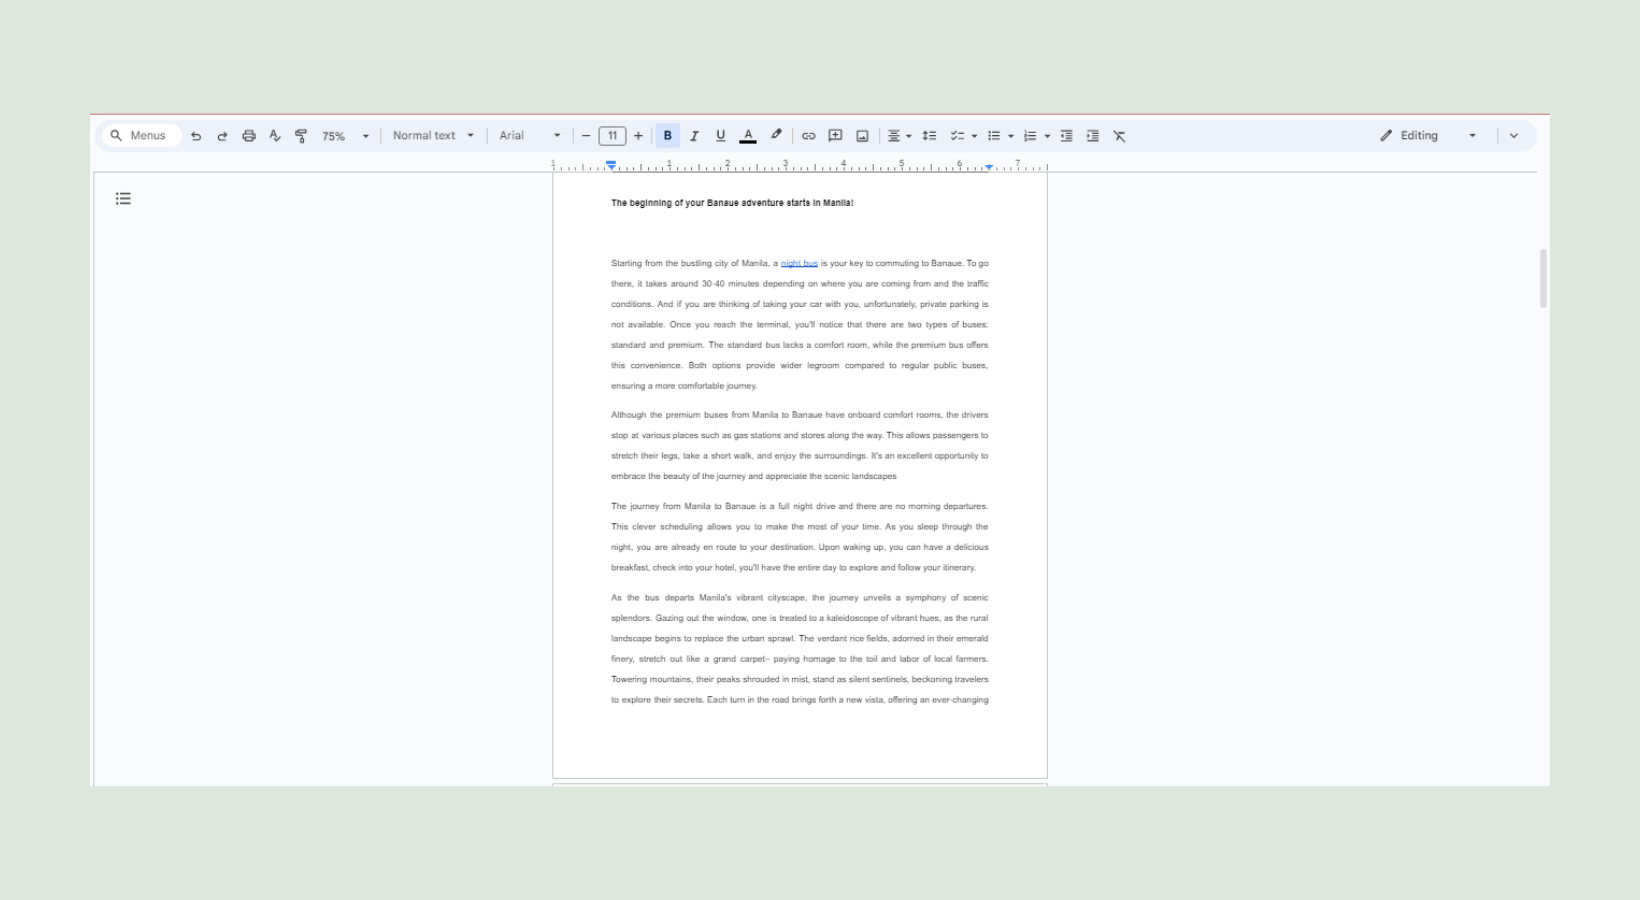Toggle Underline formatting
Image resolution: width=1640 pixels, height=900 pixels.
[x=721, y=136]
